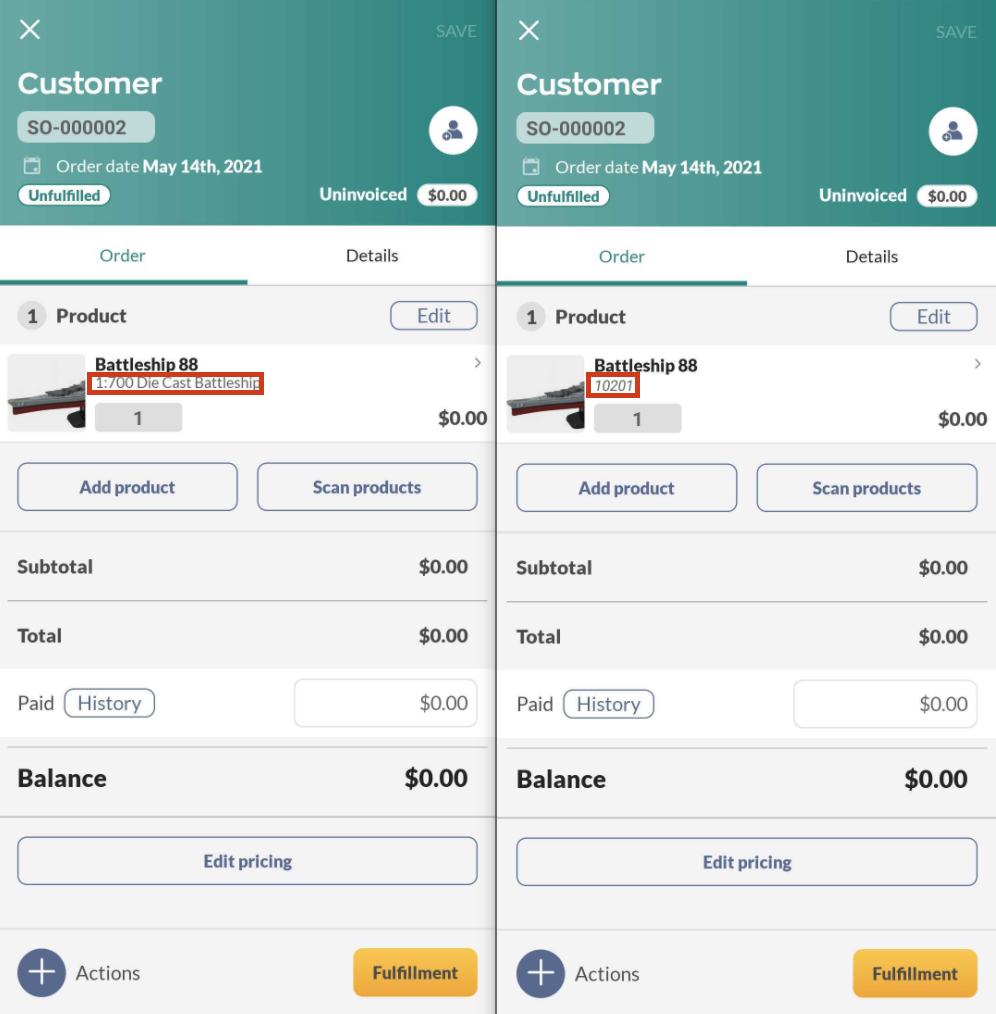Image resolution: width=996 pixels, height=1014 pixels.
Task: Switch to the Details tab on right panel
Action: pos(871,257)
